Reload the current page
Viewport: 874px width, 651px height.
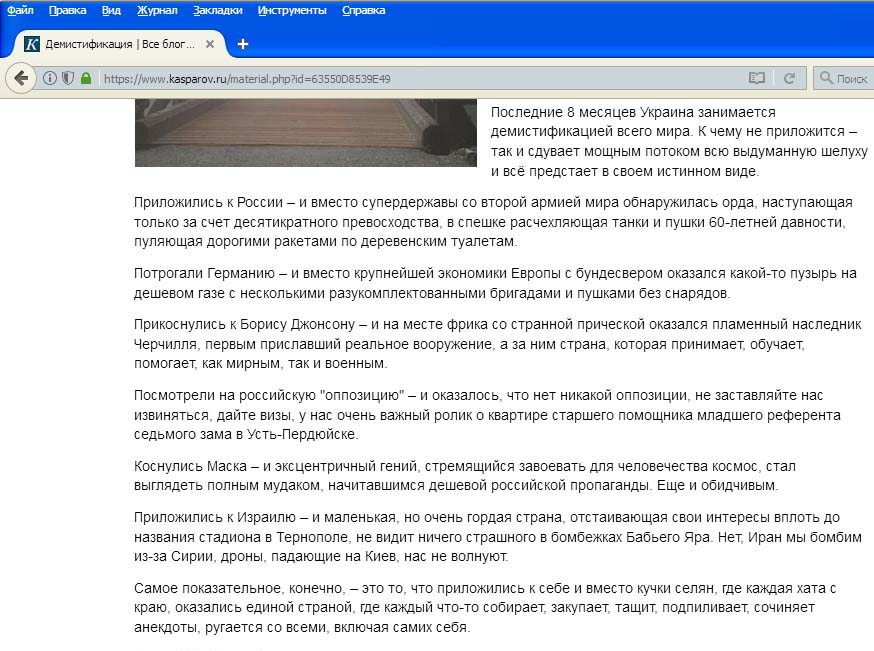point(789,79)
